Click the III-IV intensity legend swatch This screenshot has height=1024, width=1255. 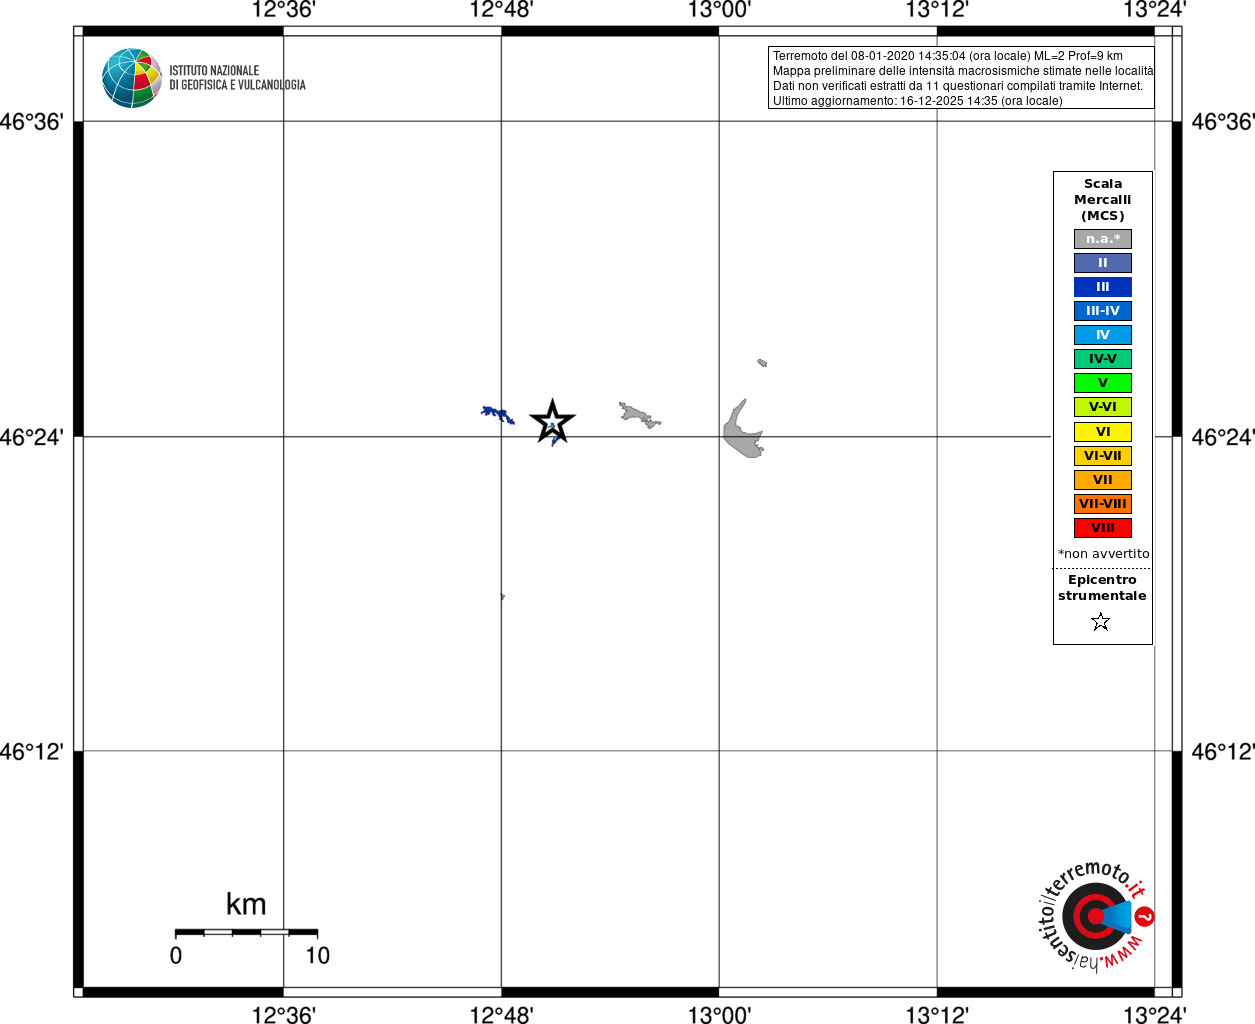1103,311
